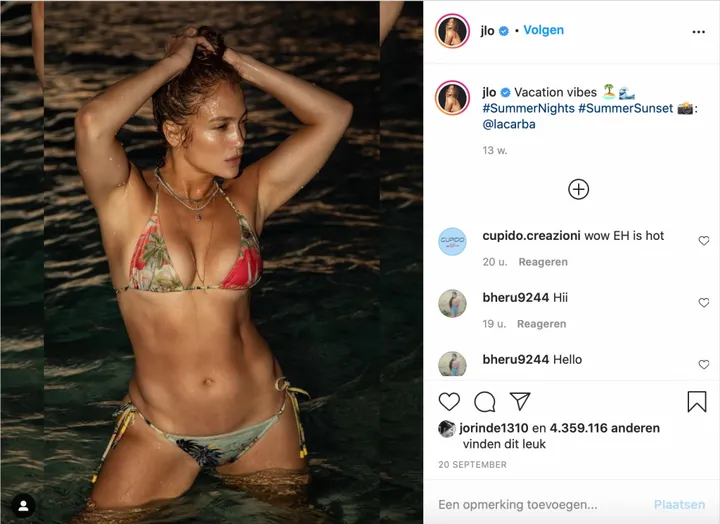Like cupido.creazioni's comment
720x524 pixels.
tap(703, 241)
